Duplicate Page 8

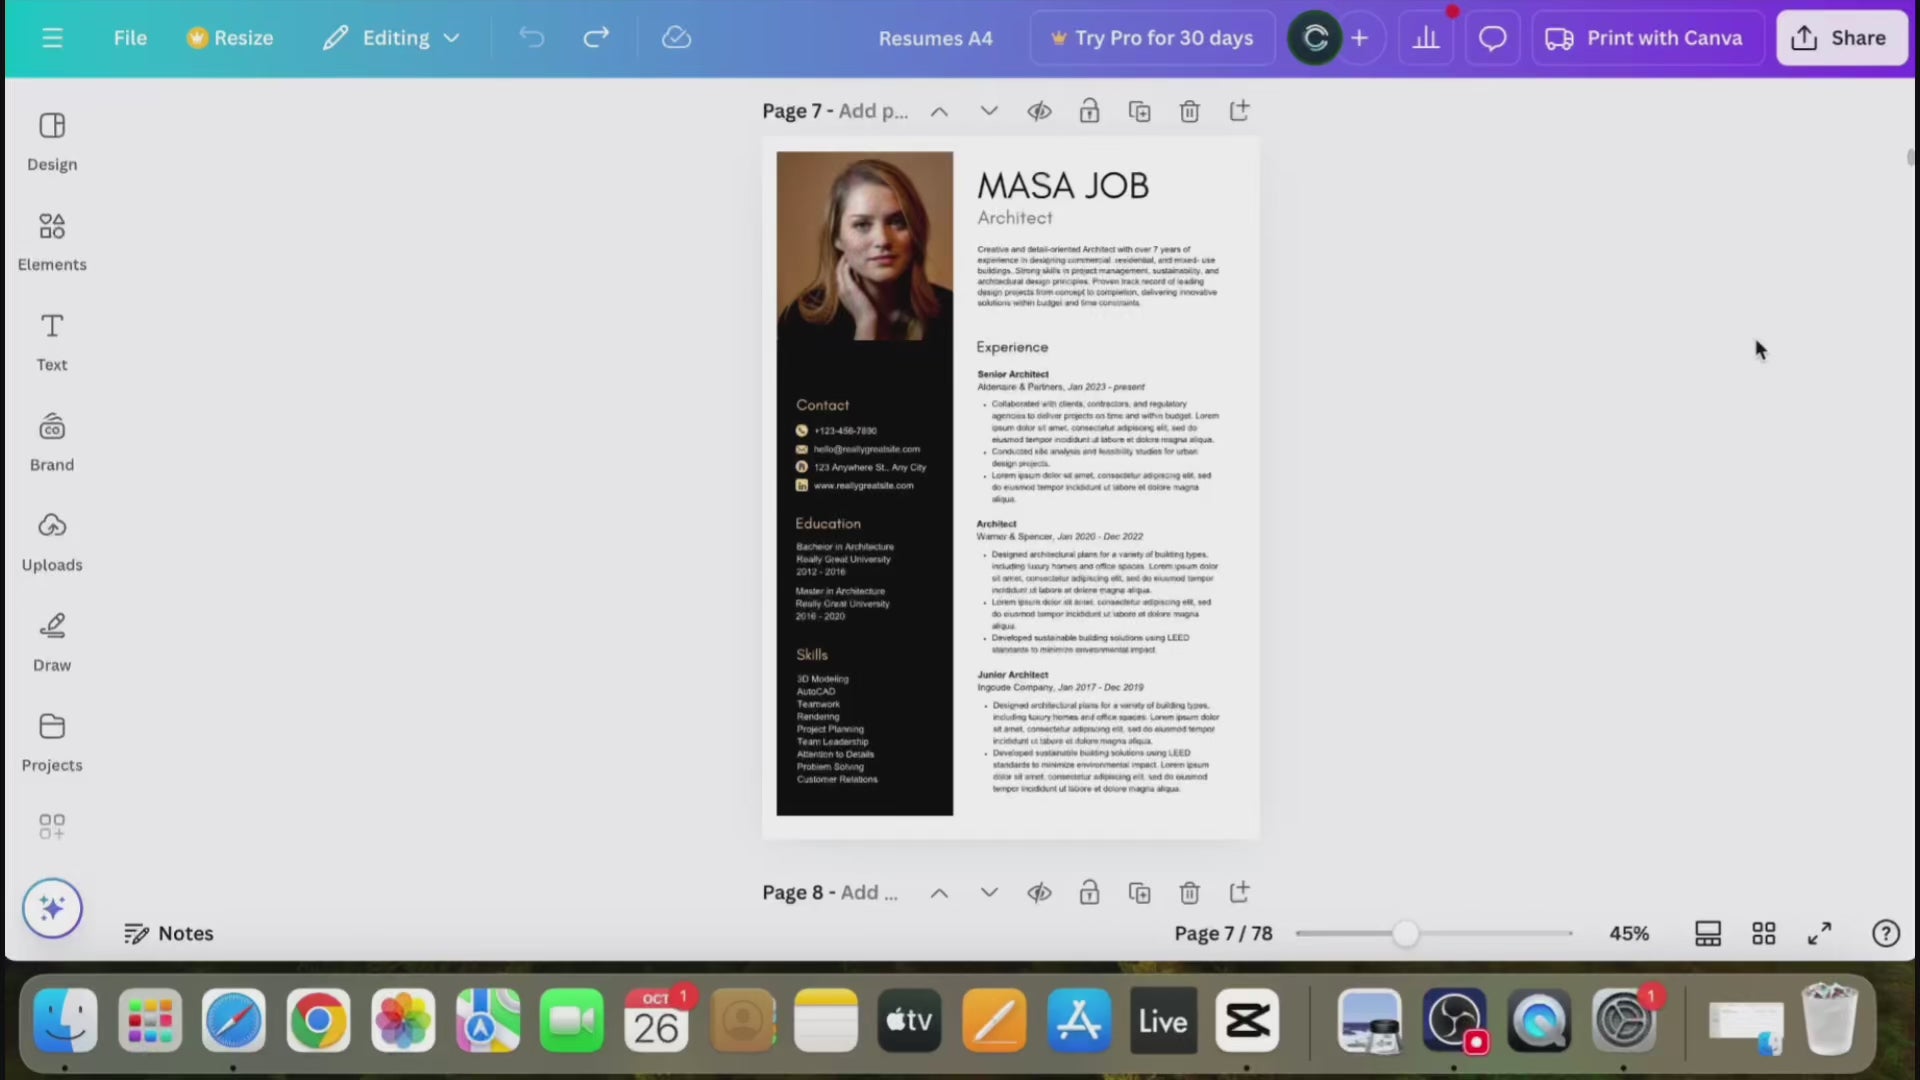pyautogui.click(x=1139, y=892)
